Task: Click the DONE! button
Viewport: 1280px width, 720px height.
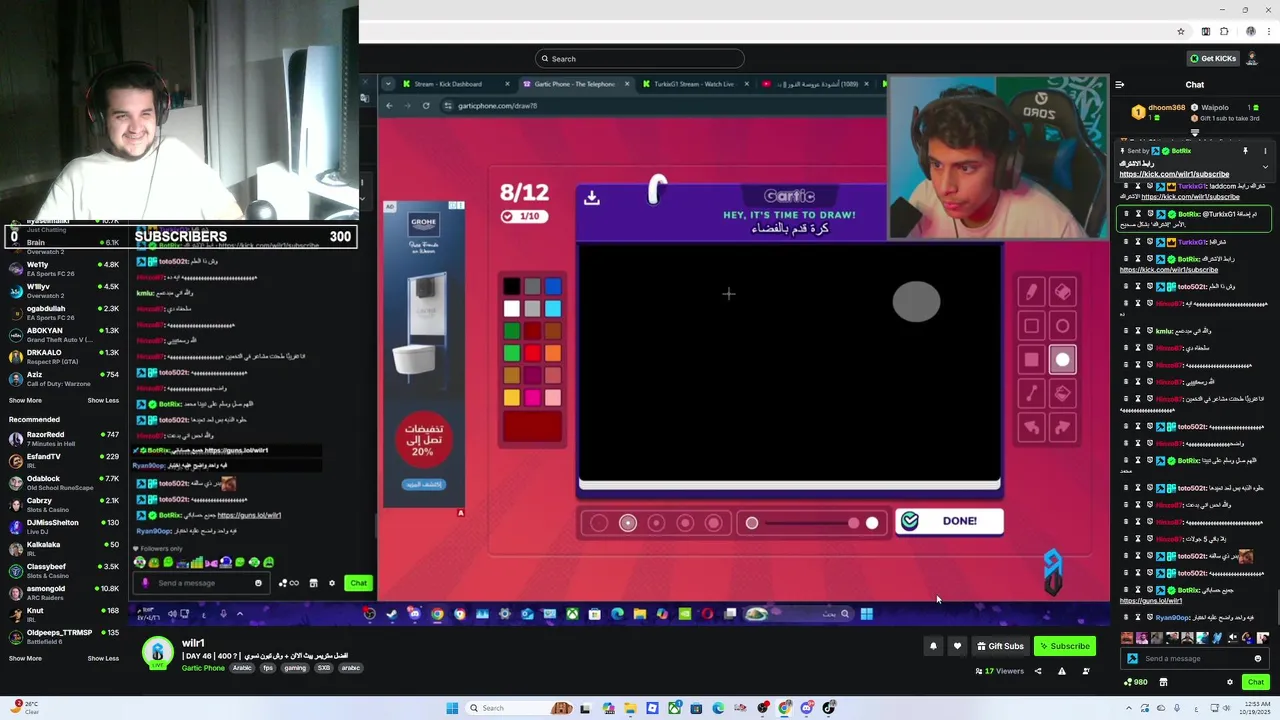Action: coord(949,521)
